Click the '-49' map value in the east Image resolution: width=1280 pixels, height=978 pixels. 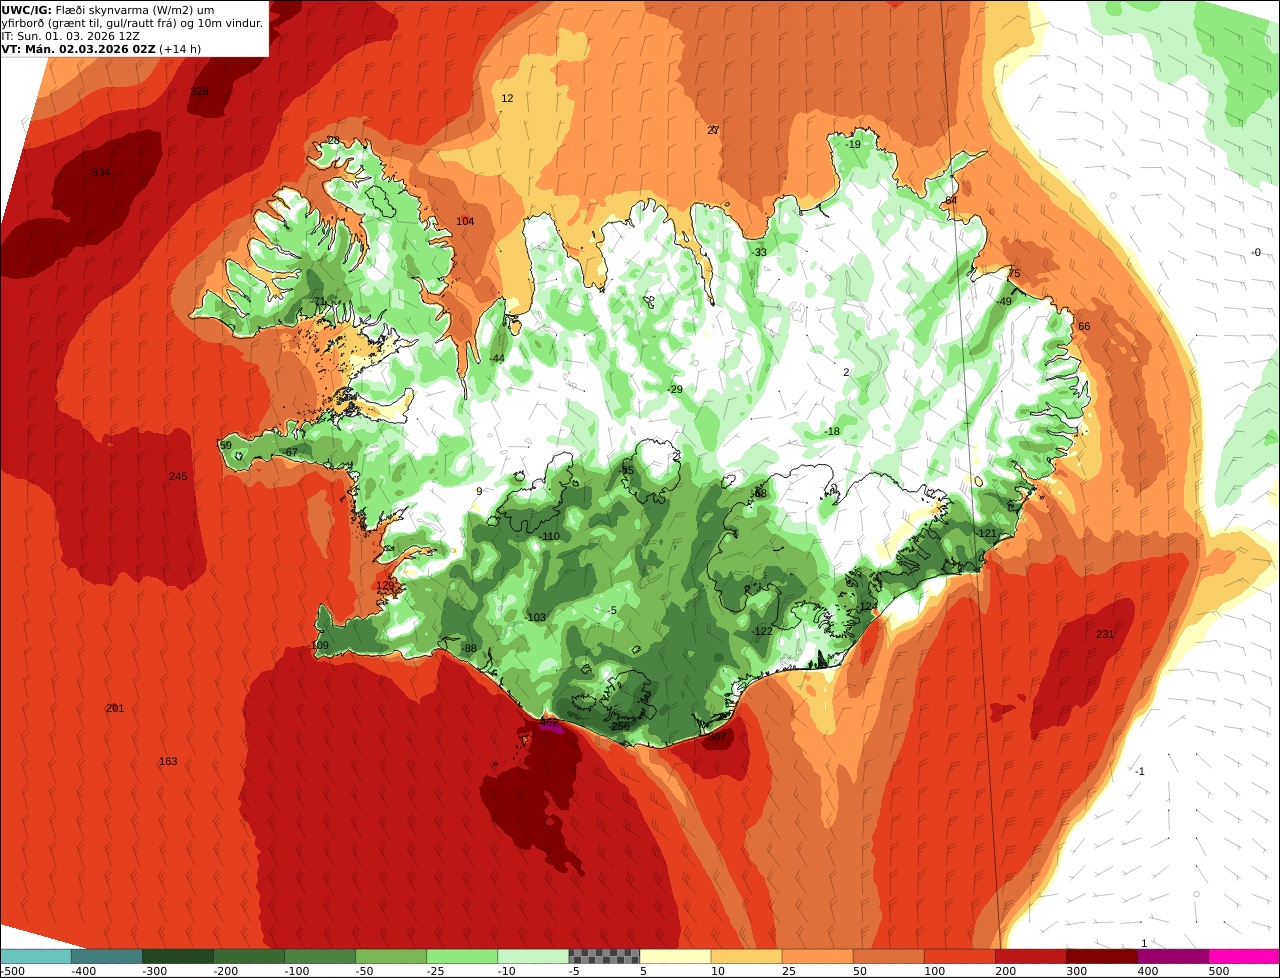(1004, 302)
